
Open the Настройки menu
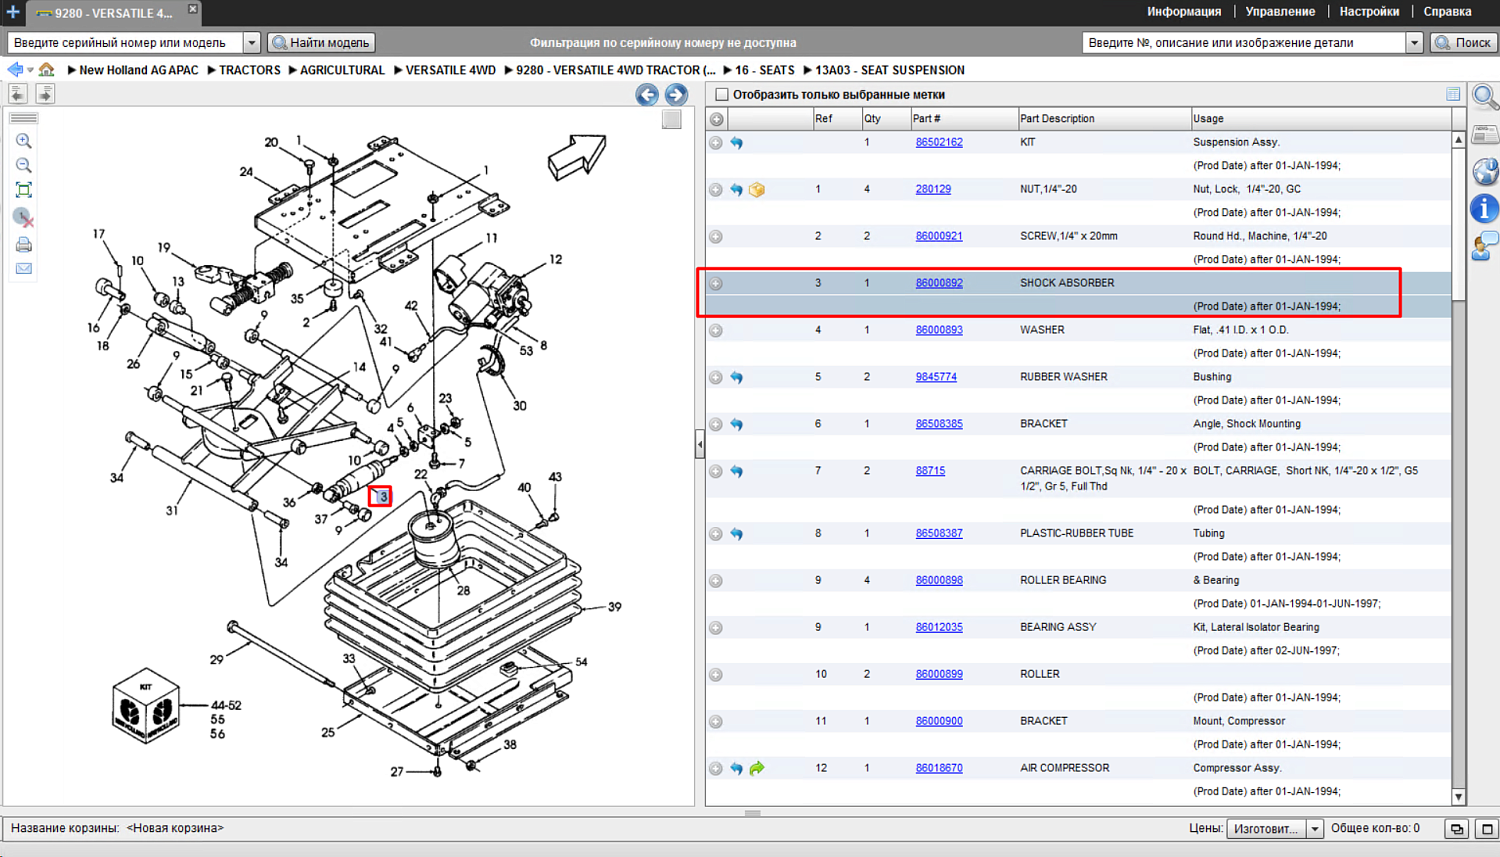[1369, 12]
